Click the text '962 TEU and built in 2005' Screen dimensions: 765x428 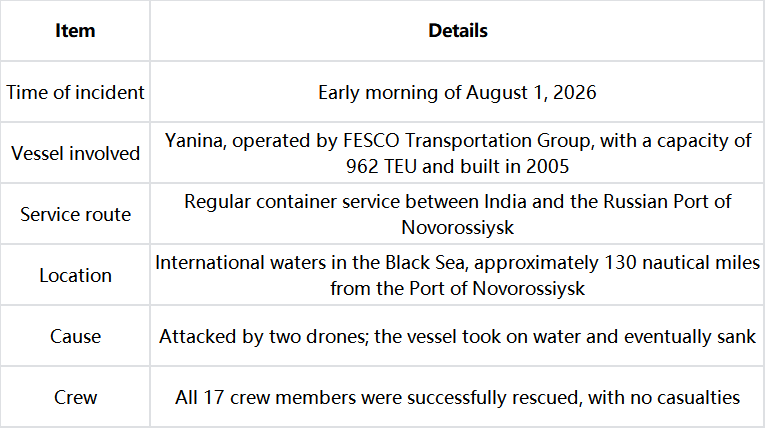(457, 166)
